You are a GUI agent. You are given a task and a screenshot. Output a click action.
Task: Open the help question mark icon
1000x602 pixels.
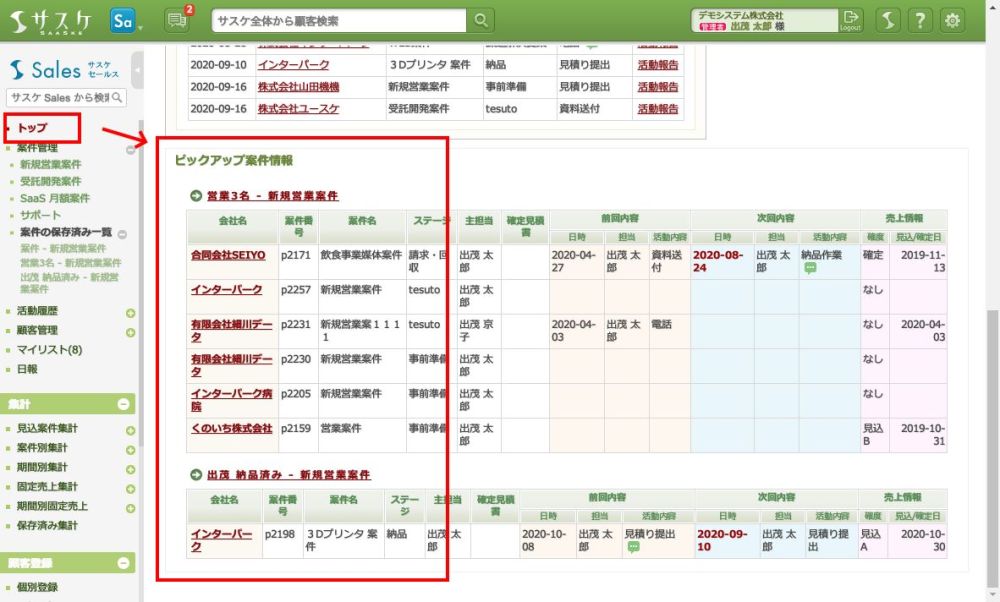coord(920,20)
